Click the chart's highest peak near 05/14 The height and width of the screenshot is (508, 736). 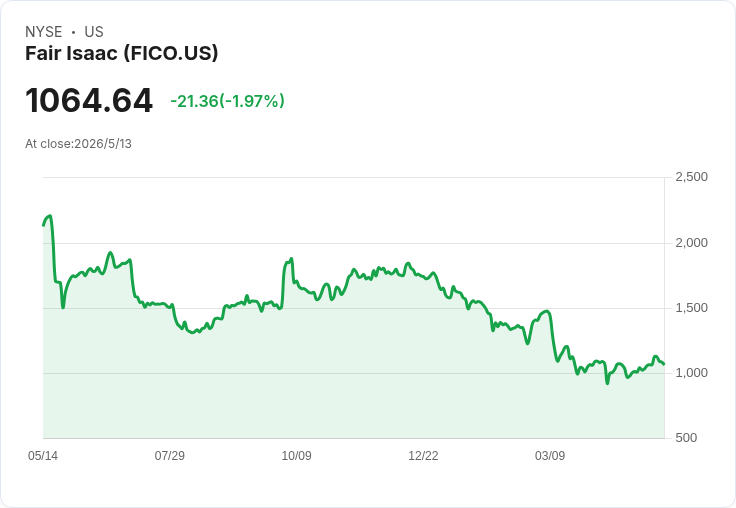pos(50,216)
